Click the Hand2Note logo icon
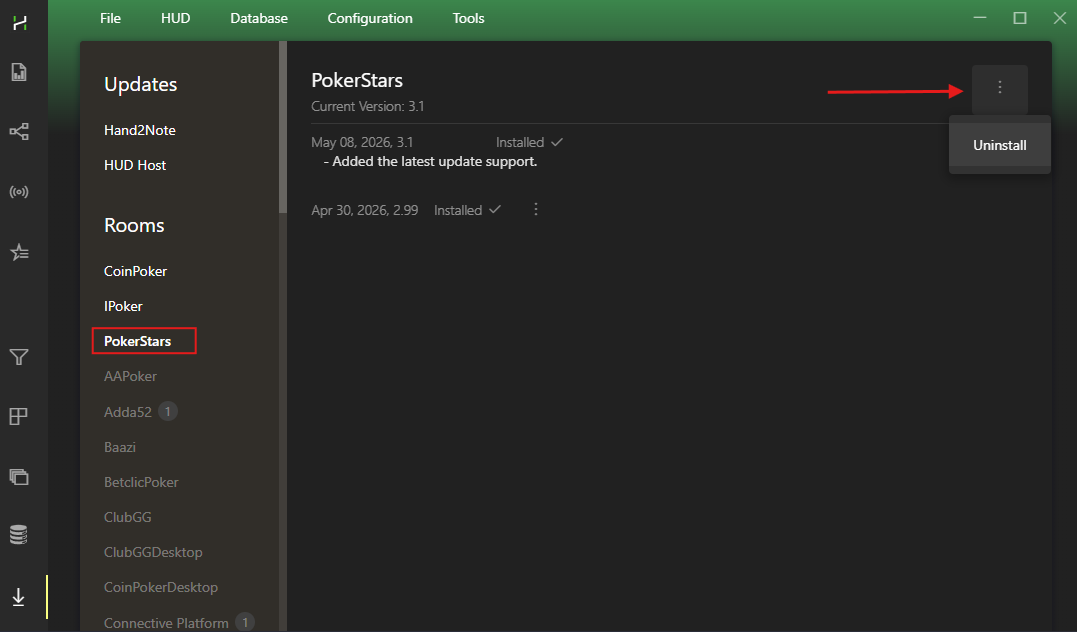The height and width of the screenshot is (632, 1077). click(x=19, y=23)
